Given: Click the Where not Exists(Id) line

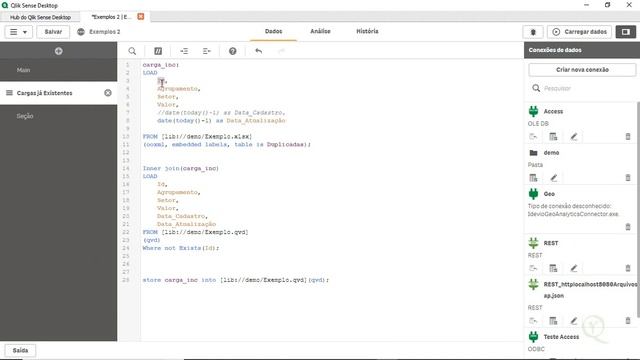Looking at the screenshot, I should (x=181, y=248).
